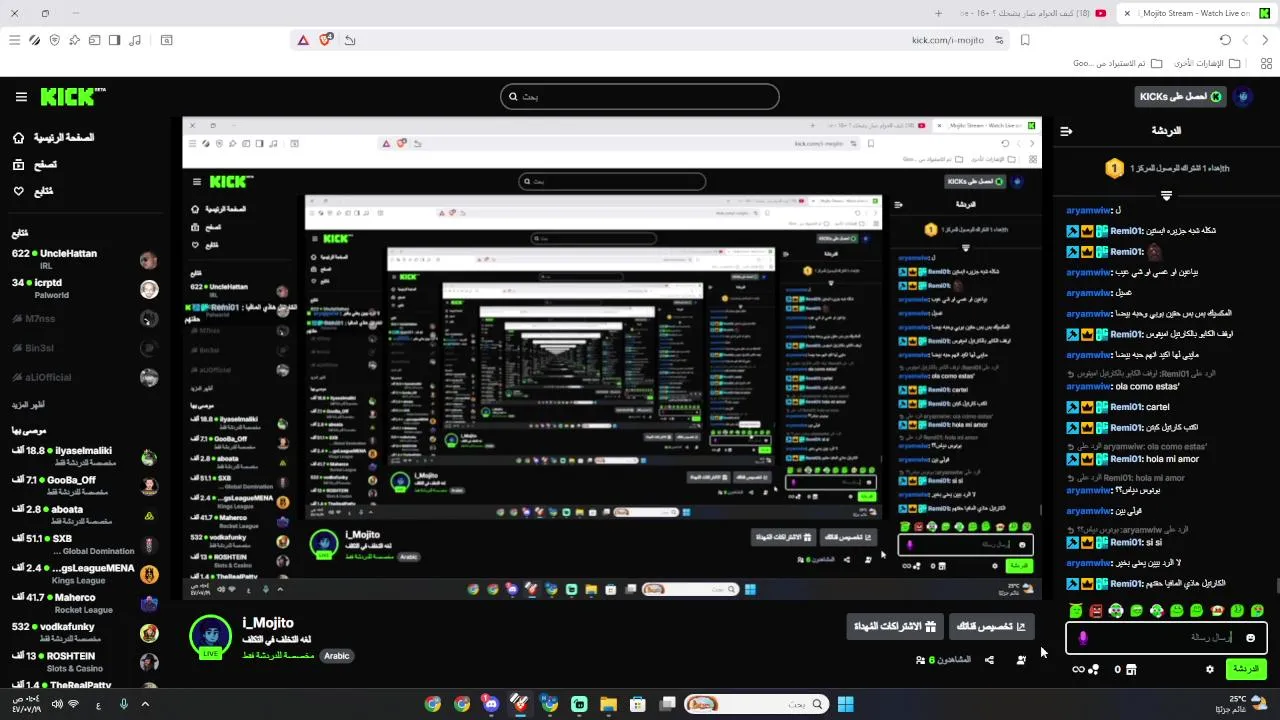Open recommended channel aboata

(x=85, y=514)
